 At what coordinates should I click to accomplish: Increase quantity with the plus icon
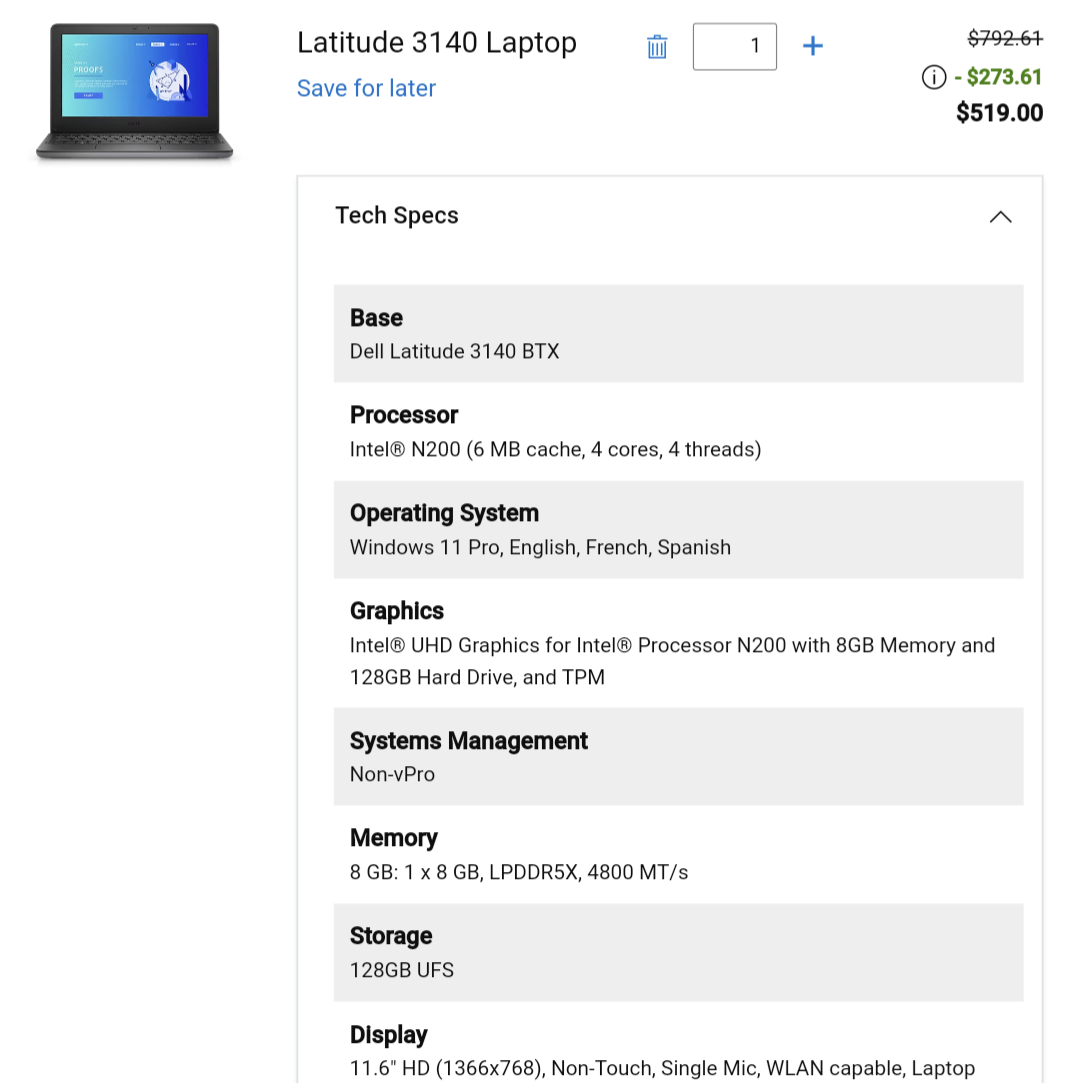coord(813,46)
